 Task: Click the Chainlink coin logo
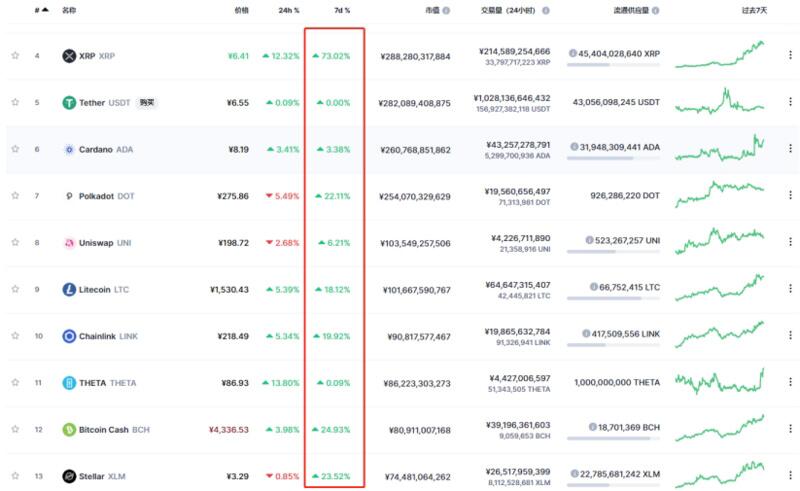tap(69, 336)
